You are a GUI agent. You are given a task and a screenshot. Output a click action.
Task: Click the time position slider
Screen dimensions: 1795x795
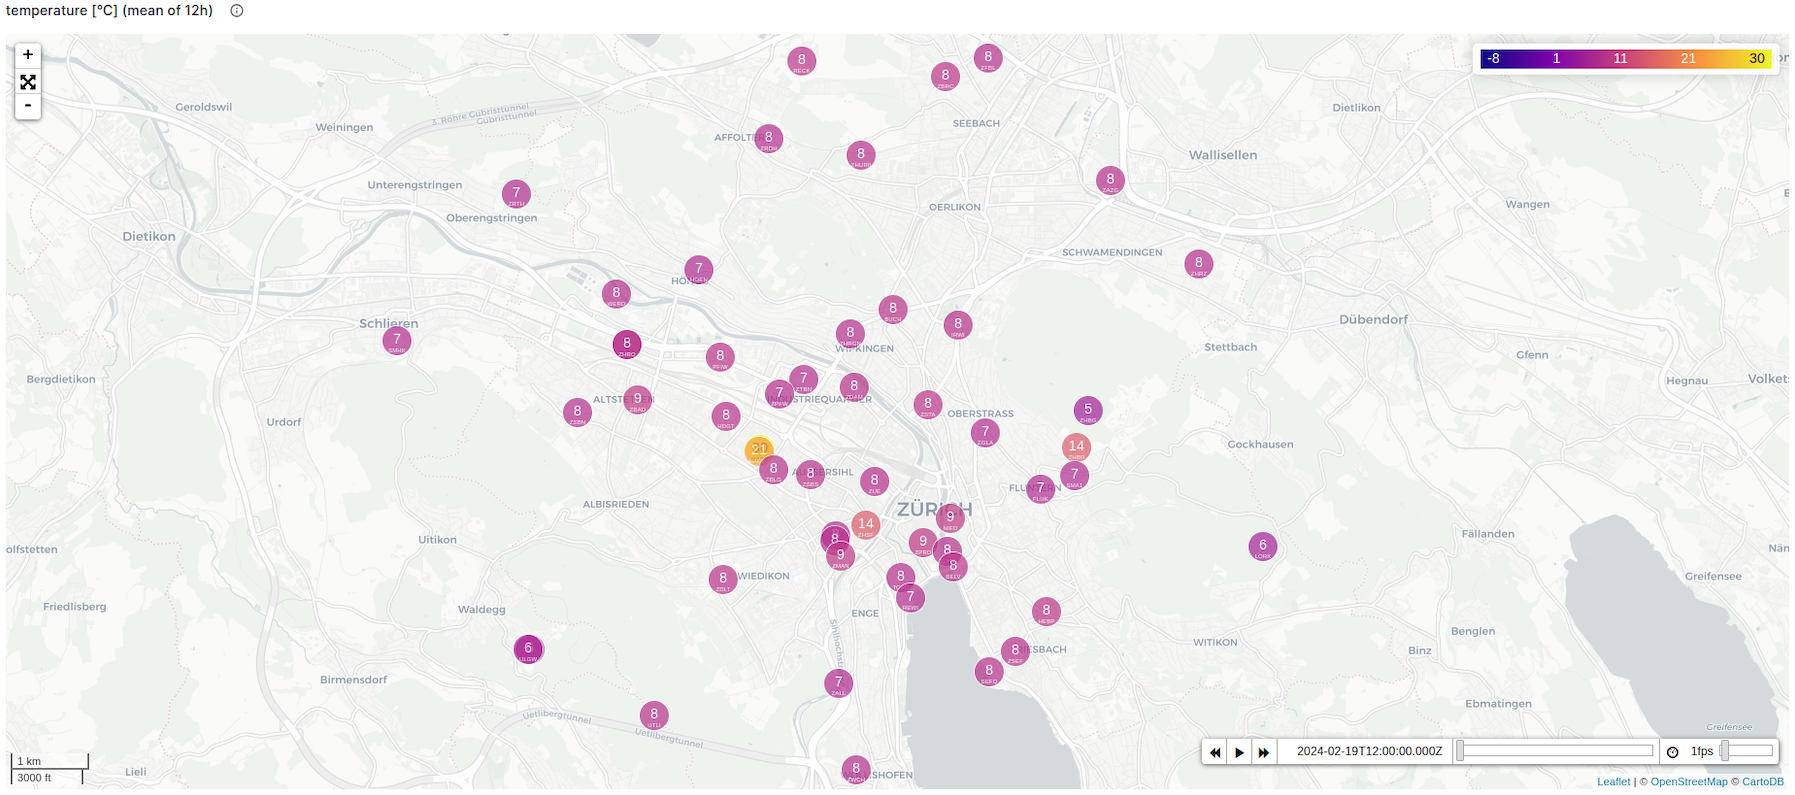[x=1556, y=751]
